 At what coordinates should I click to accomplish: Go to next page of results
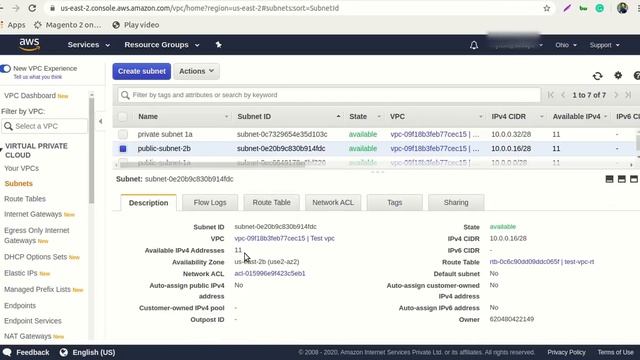point(616,95)
